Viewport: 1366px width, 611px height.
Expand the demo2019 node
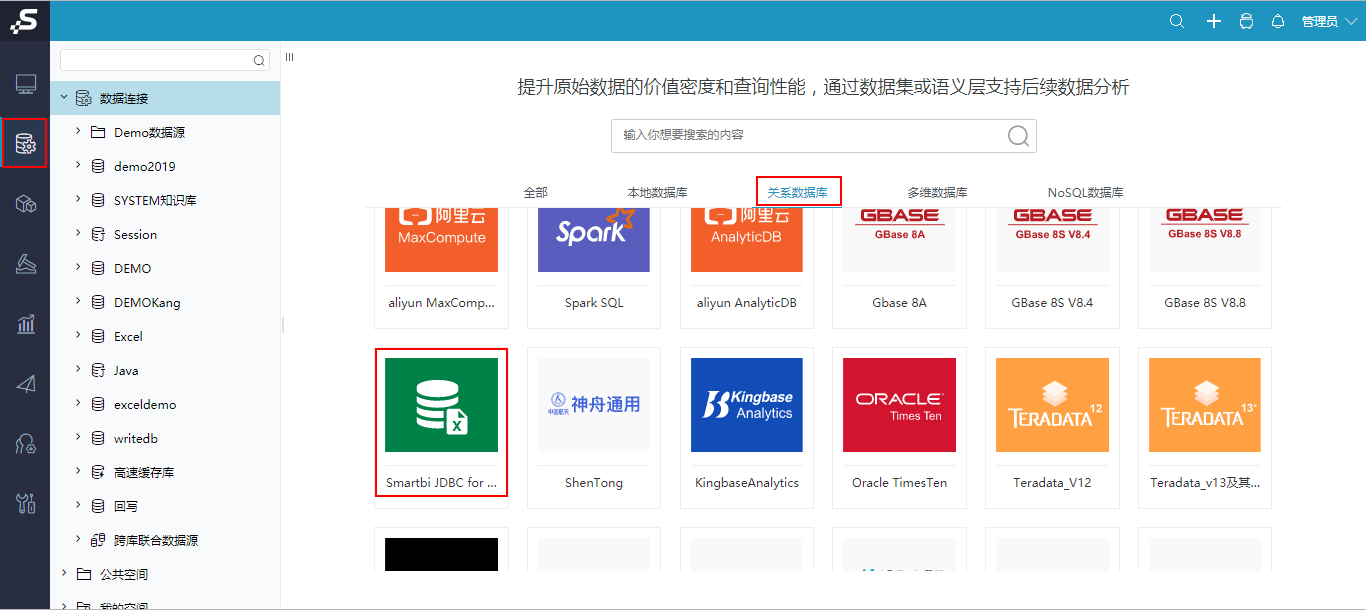[x=78, y=165]
